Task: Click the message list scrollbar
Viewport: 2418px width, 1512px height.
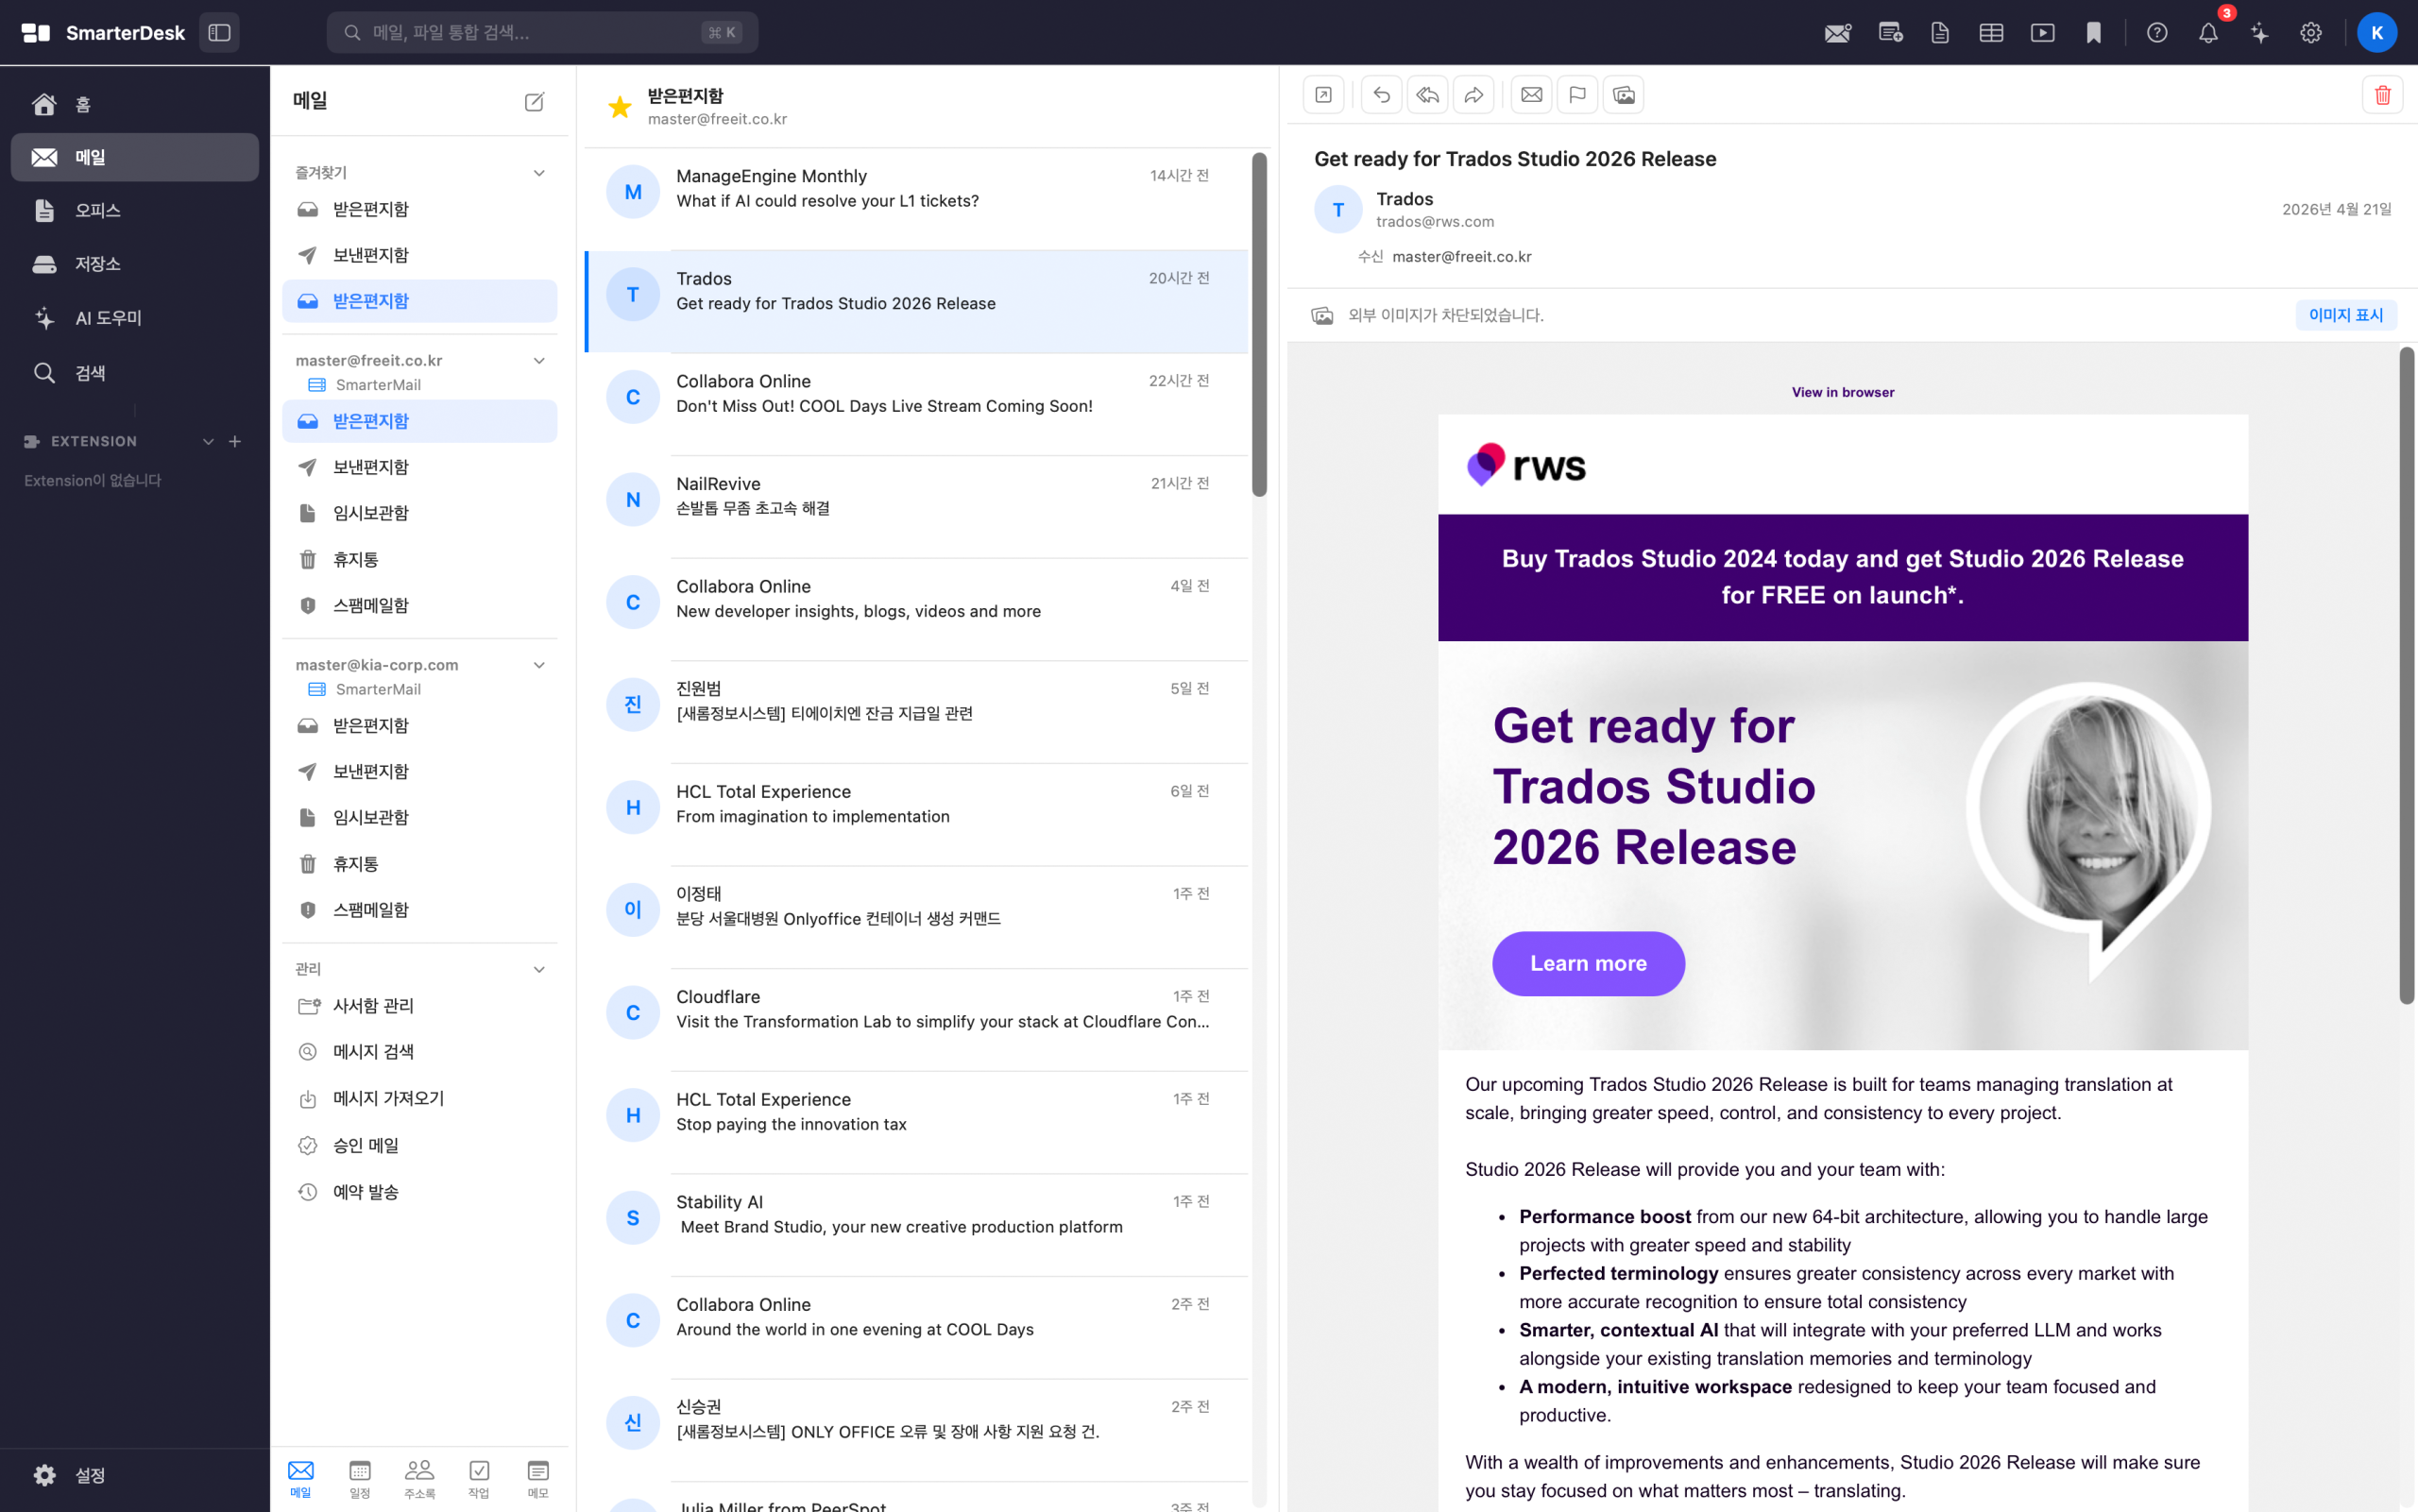Action: click(x=1259, y=325)
